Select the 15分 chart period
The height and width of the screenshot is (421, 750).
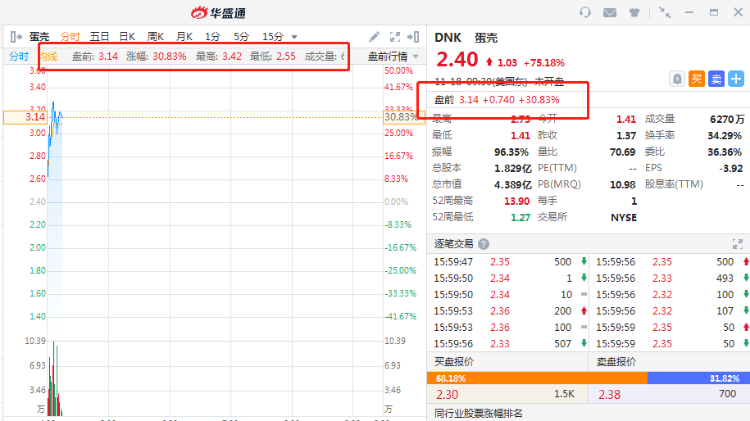[x=273, y=37]
